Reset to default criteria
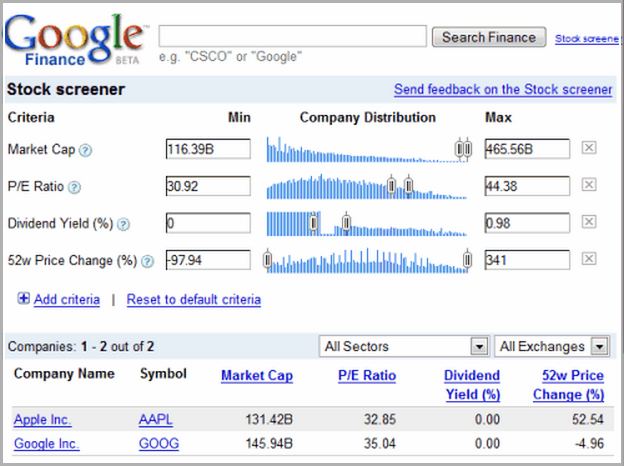Screen dimensions: 624x466 pyautogui.click(x=194, y=299)
